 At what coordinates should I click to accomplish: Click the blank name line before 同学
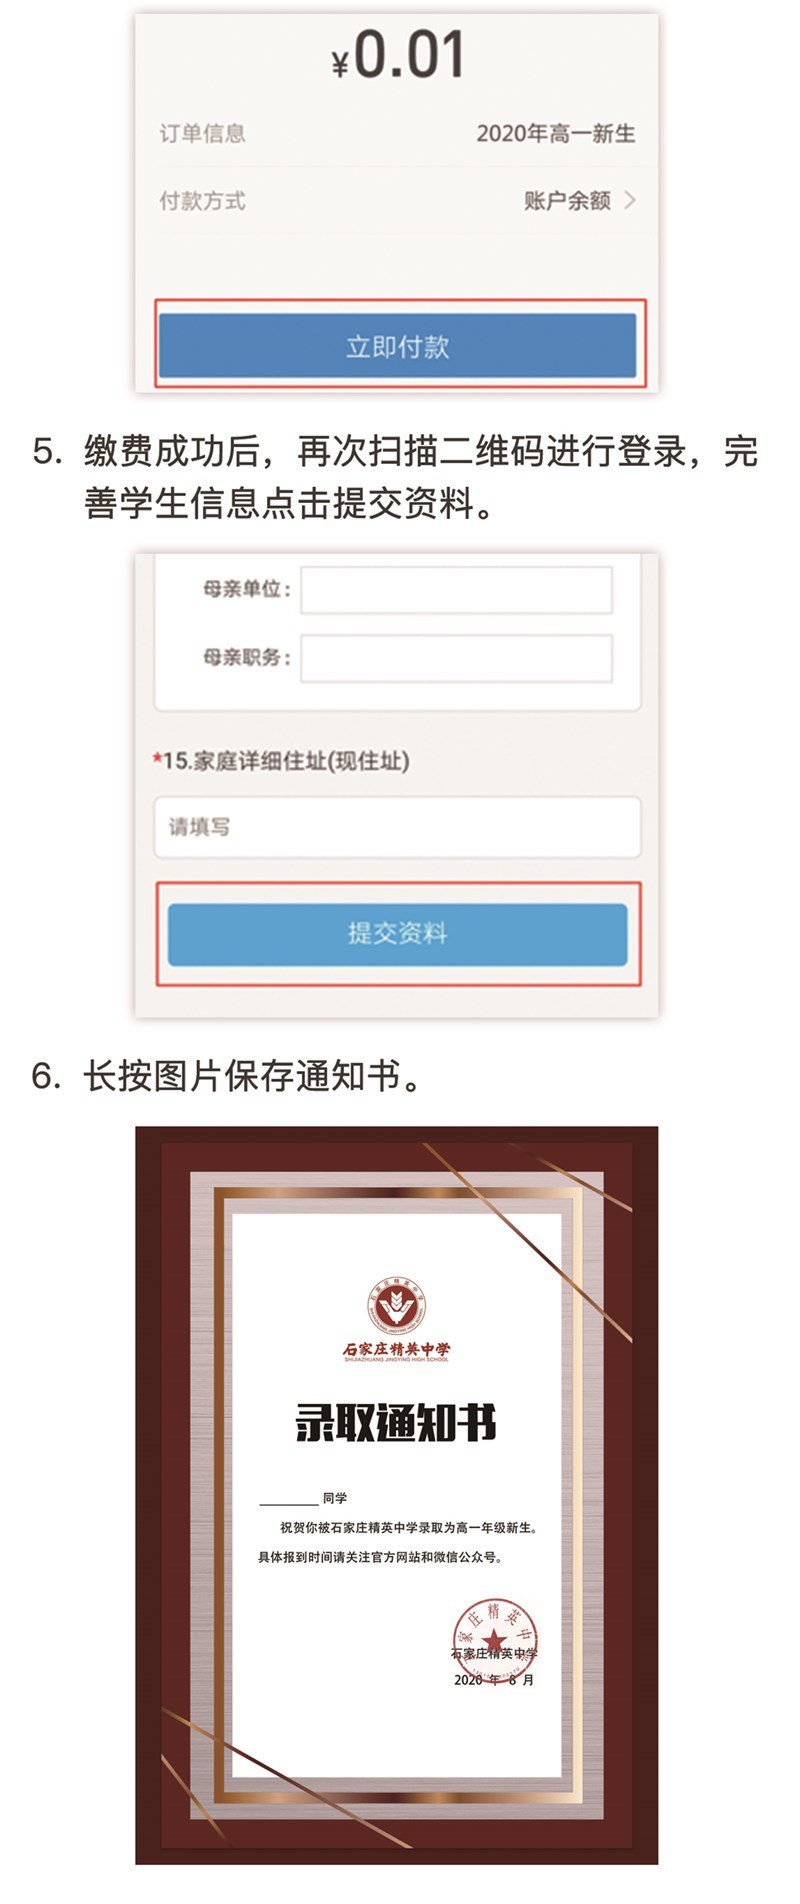click(x=289, y=1499)
